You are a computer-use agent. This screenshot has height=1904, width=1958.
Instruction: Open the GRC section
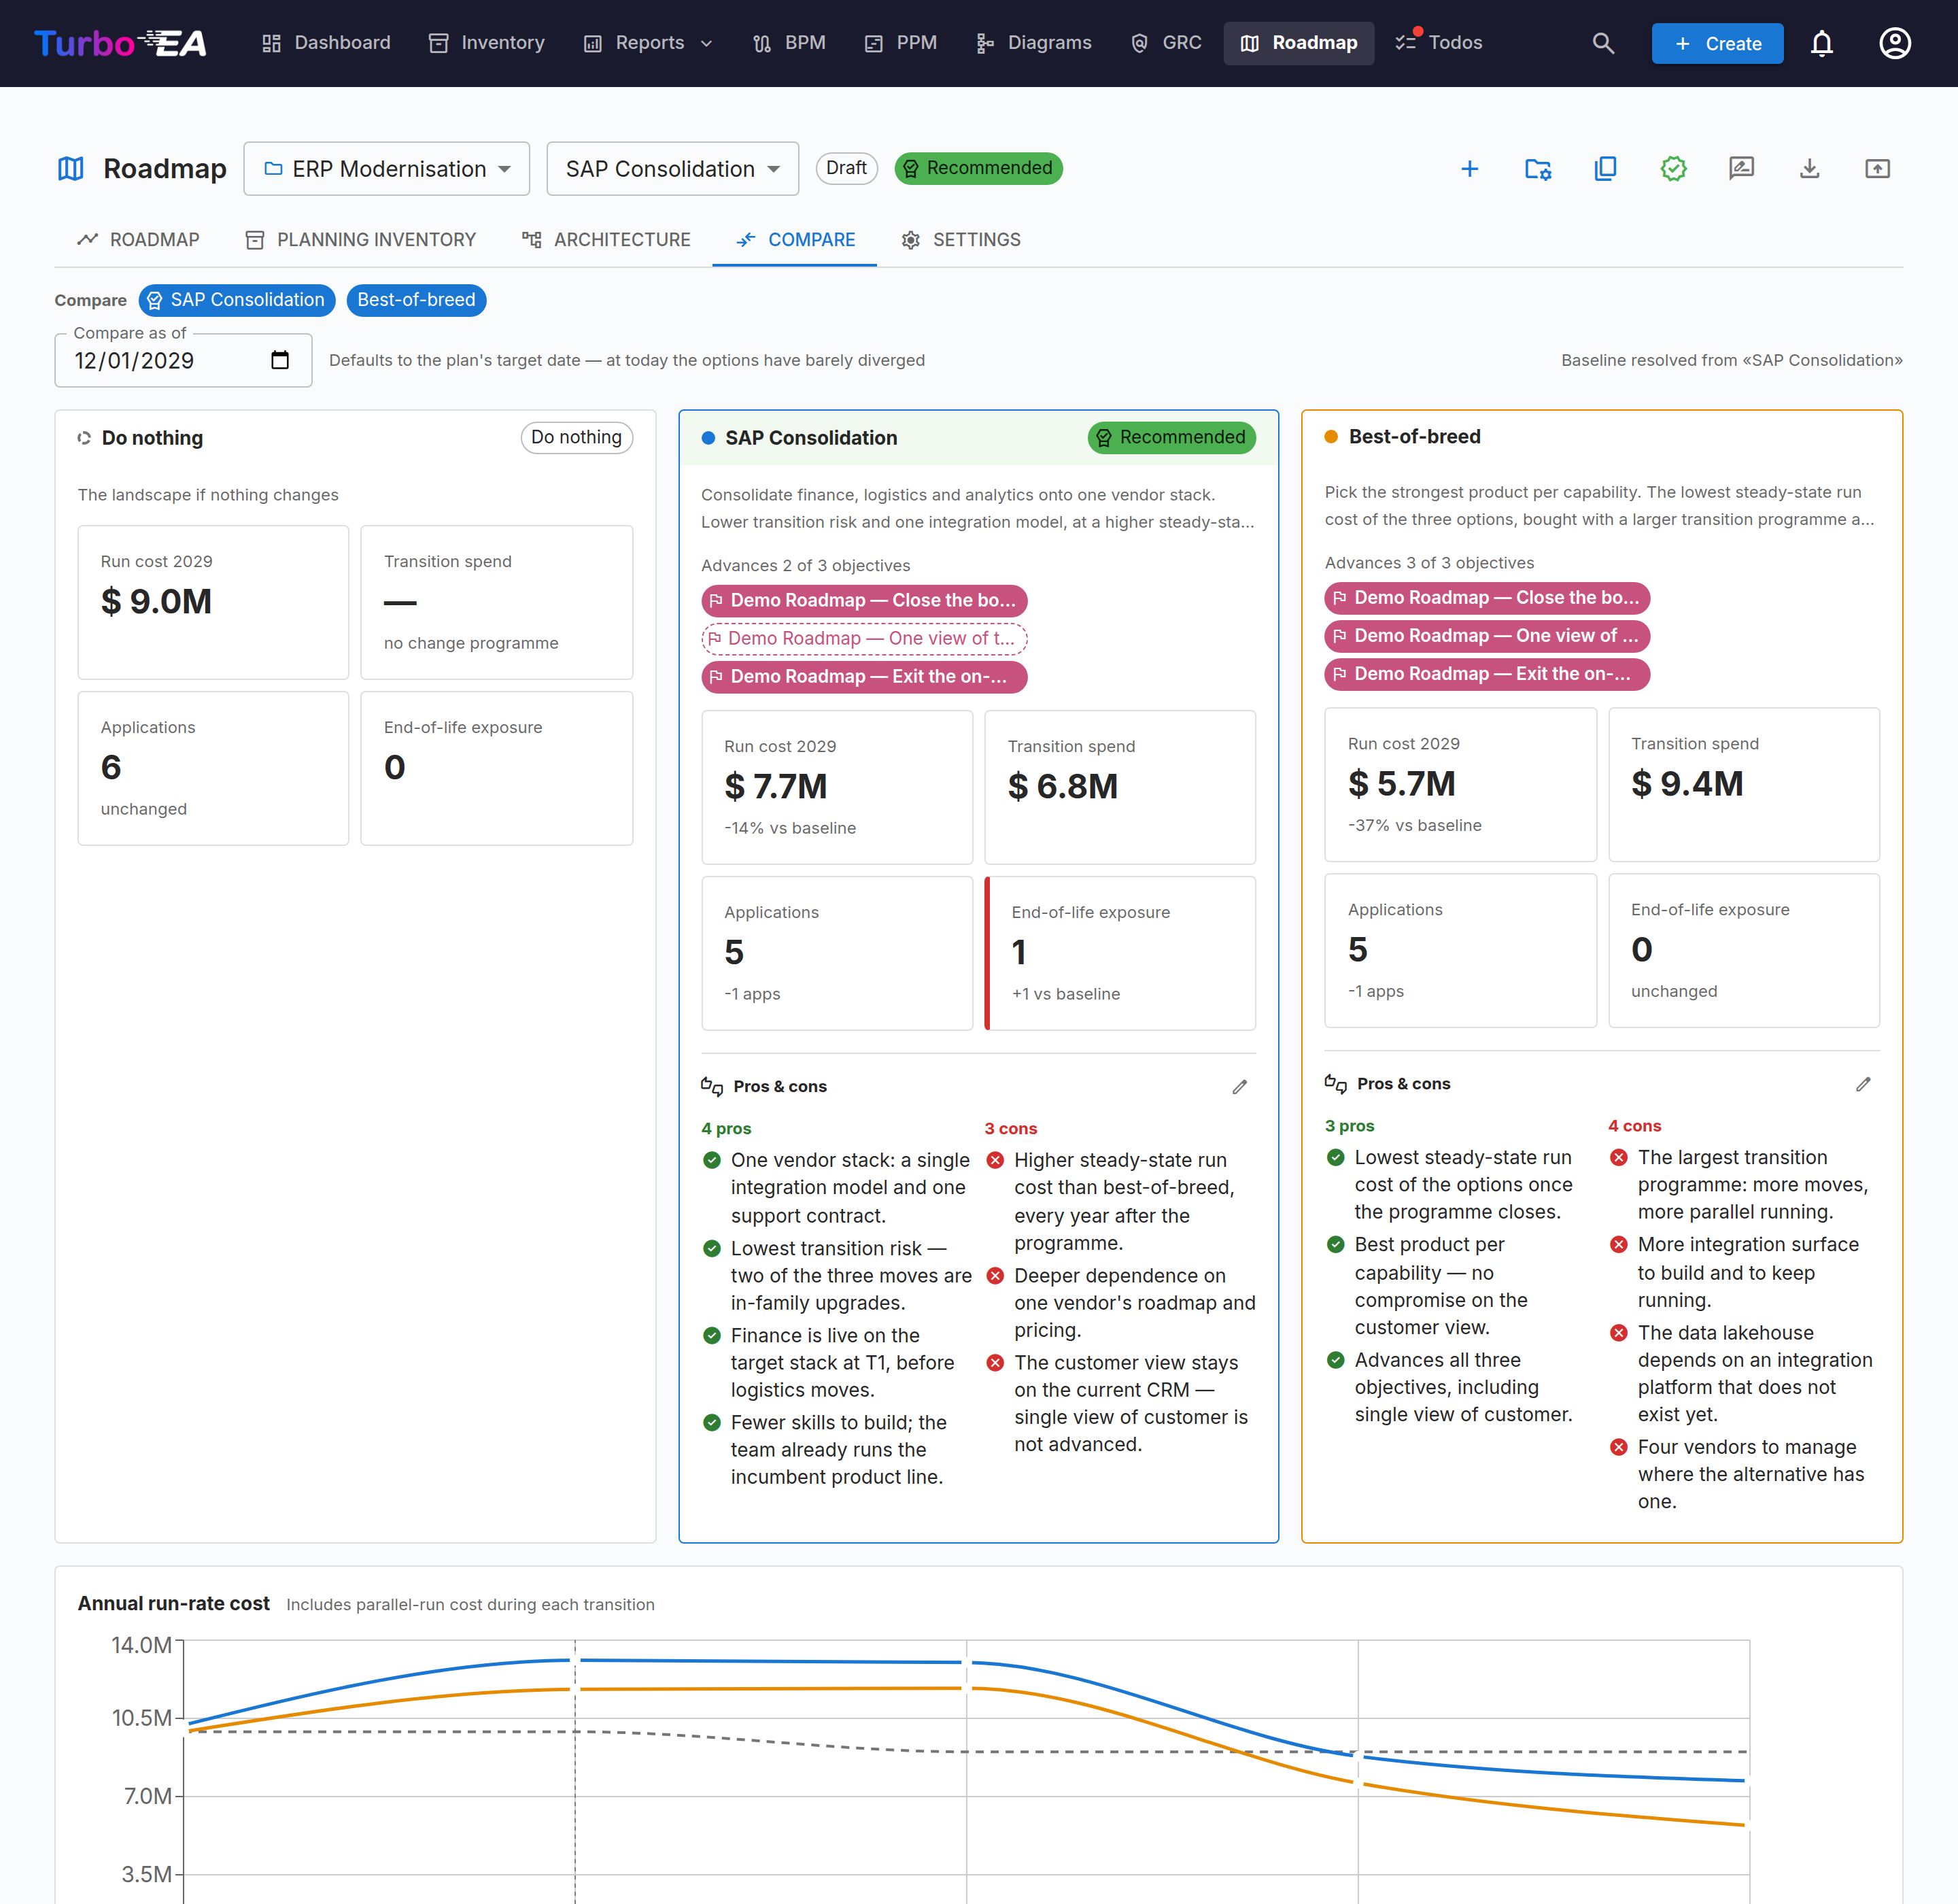(x=1166, y=43)
